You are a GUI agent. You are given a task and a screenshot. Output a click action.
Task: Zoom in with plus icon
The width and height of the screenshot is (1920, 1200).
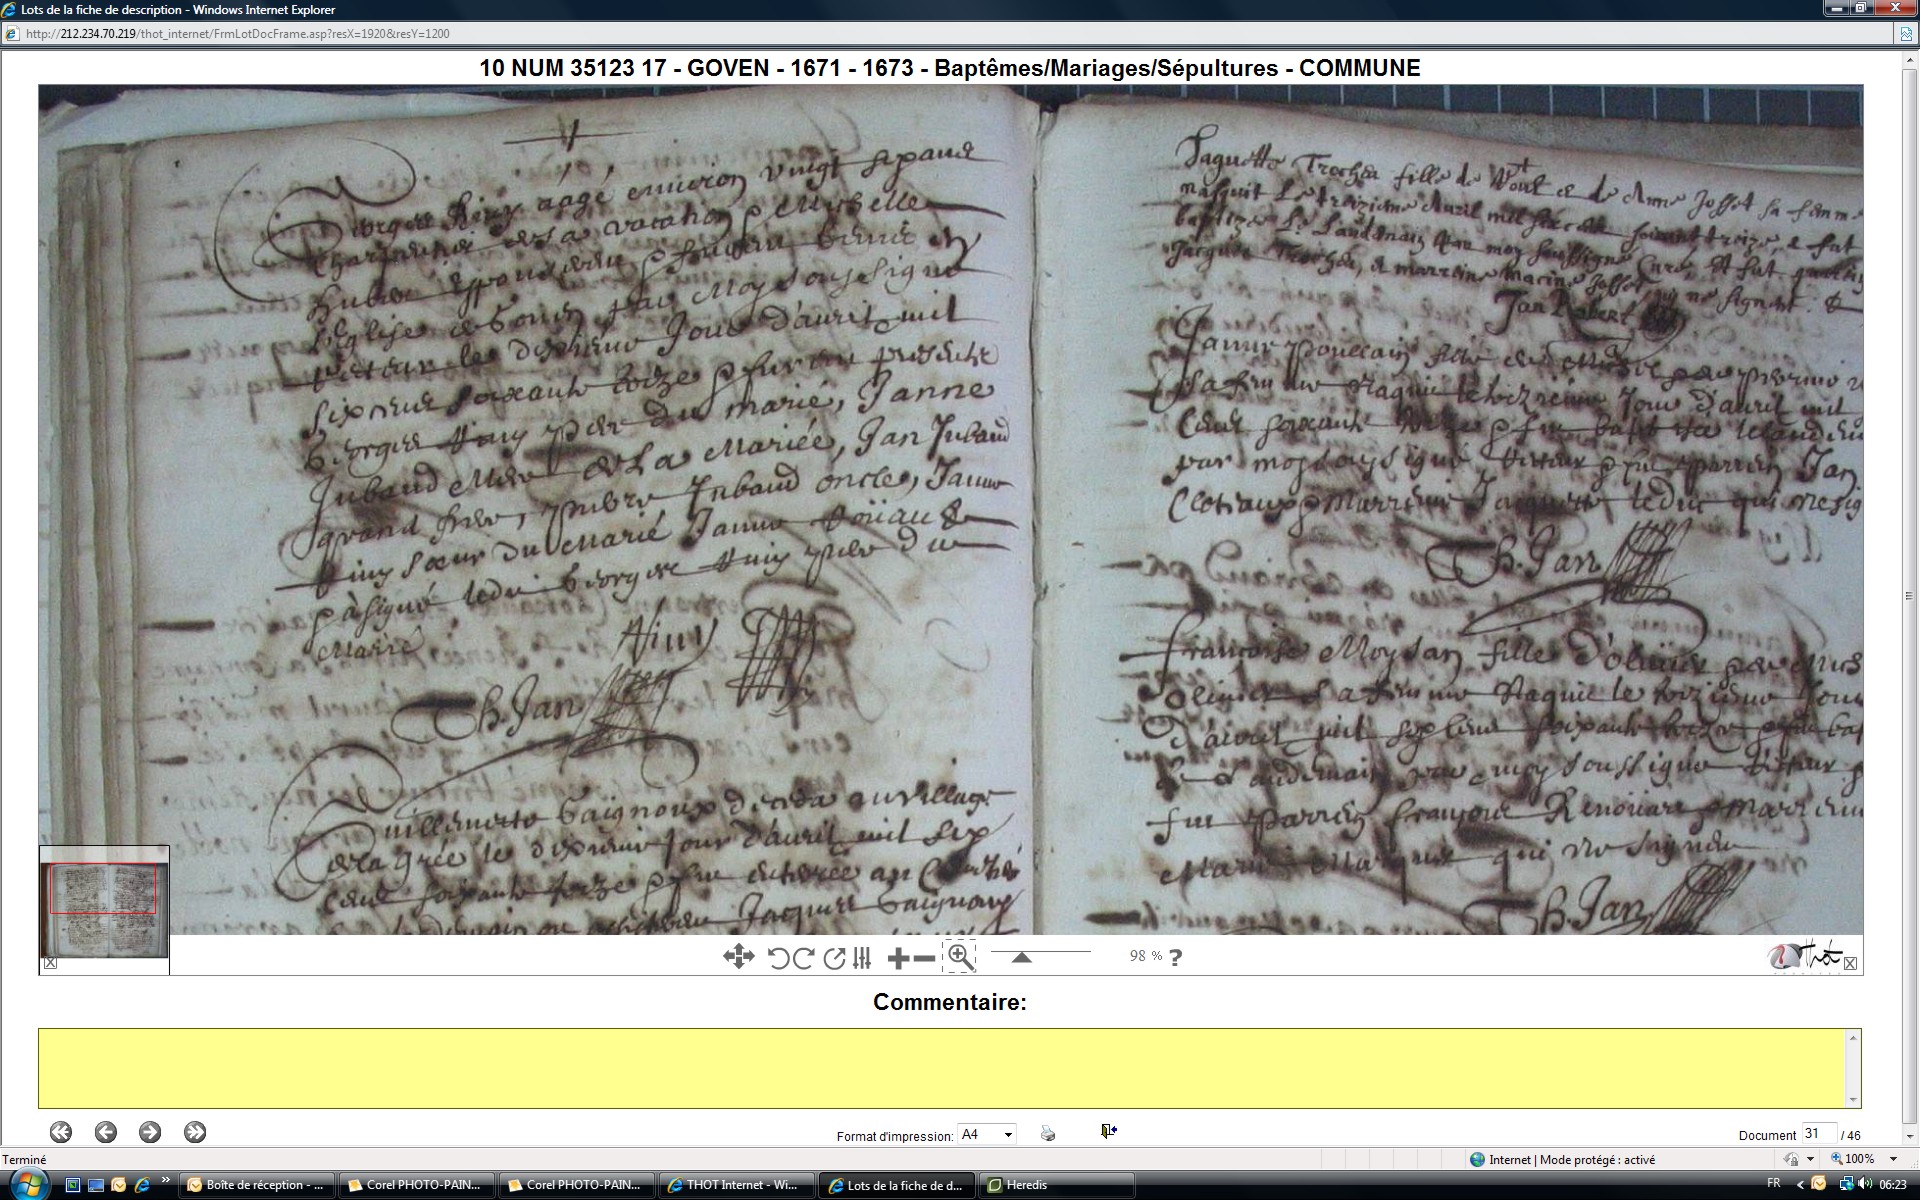pyautogui.click(x=898, y=958)
